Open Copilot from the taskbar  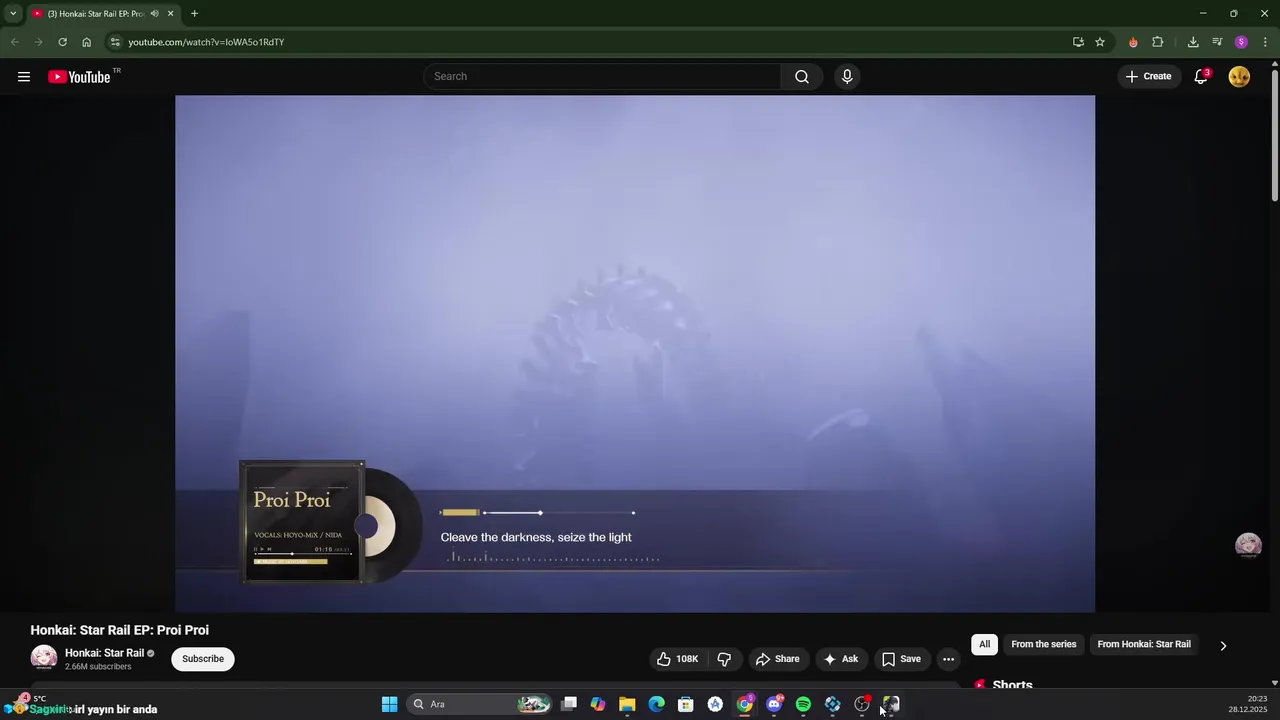[598, 704]
